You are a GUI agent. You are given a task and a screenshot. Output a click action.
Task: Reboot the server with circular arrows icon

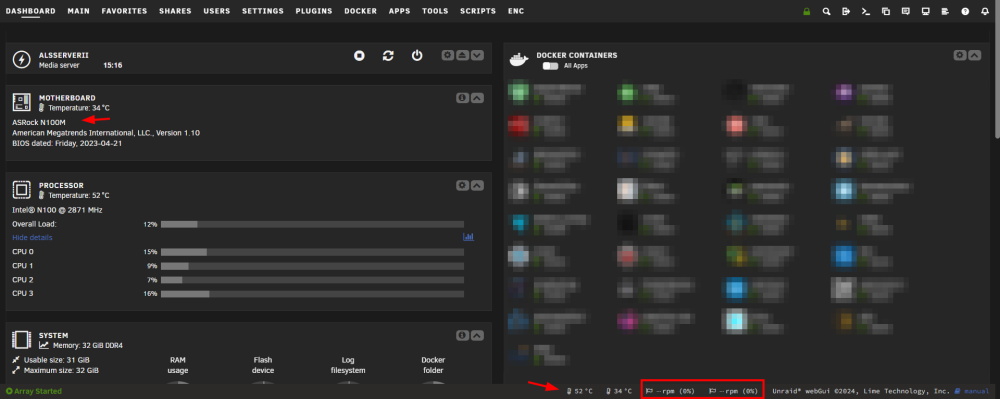(x=388, y=56)
